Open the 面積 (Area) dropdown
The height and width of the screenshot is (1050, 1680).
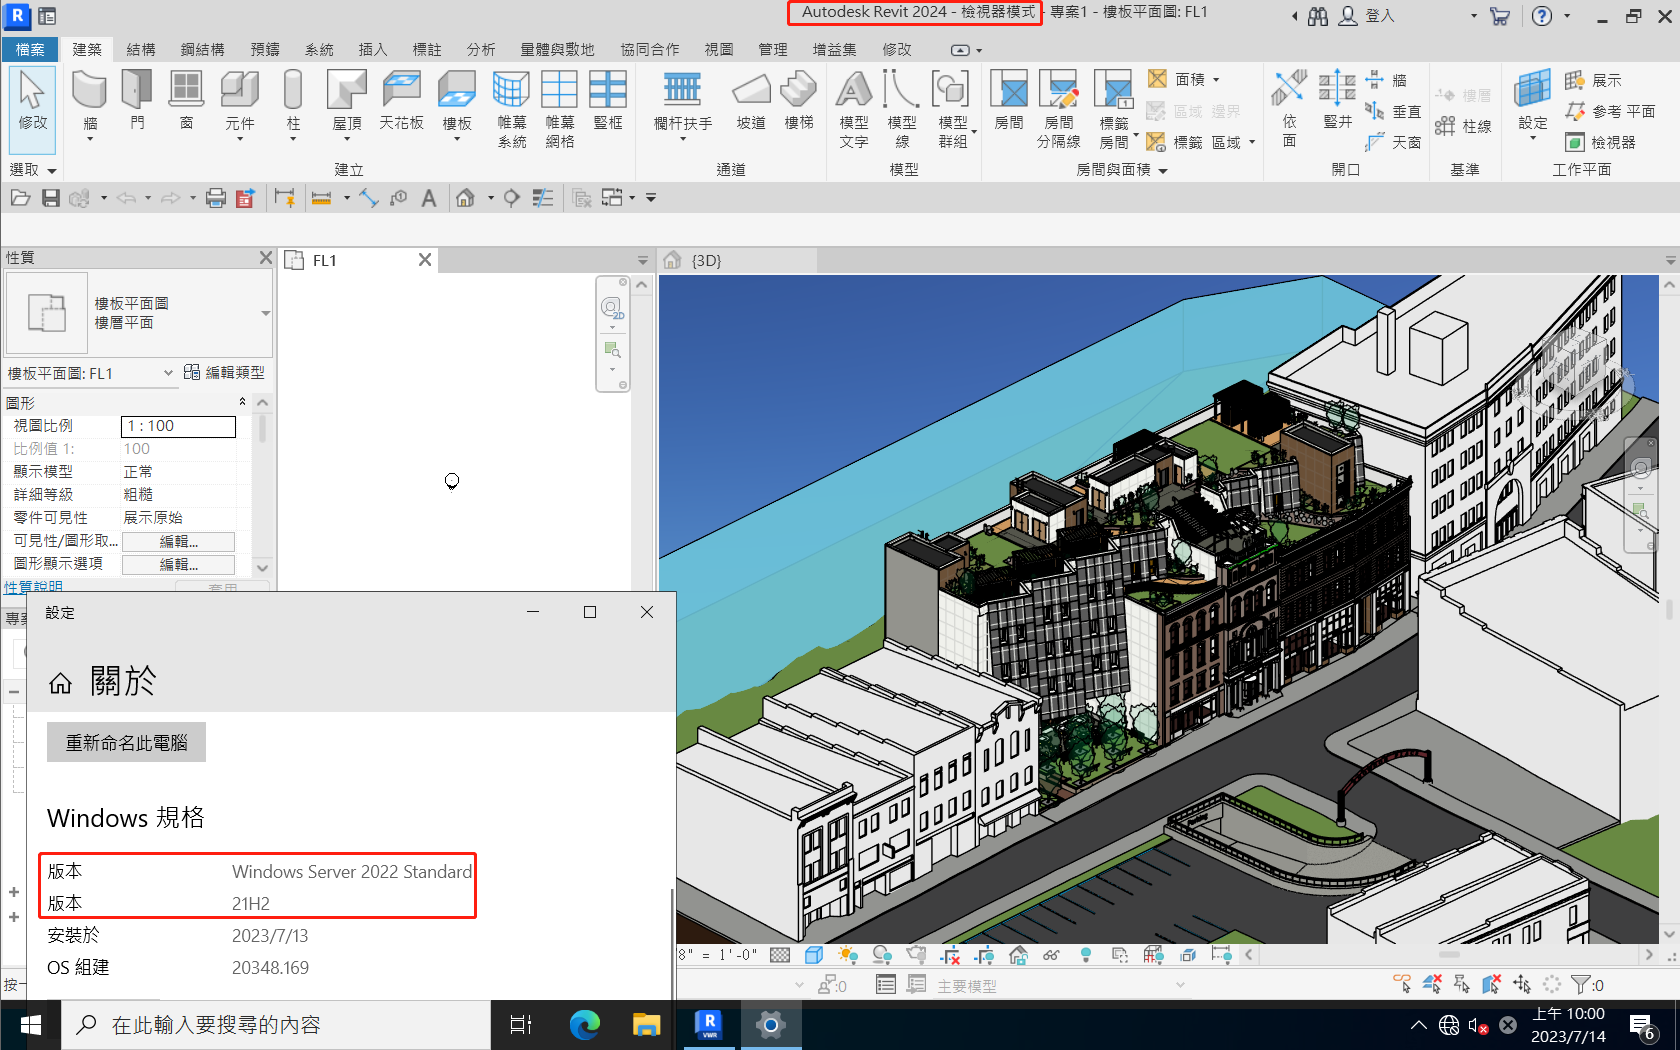[1216, 80]
